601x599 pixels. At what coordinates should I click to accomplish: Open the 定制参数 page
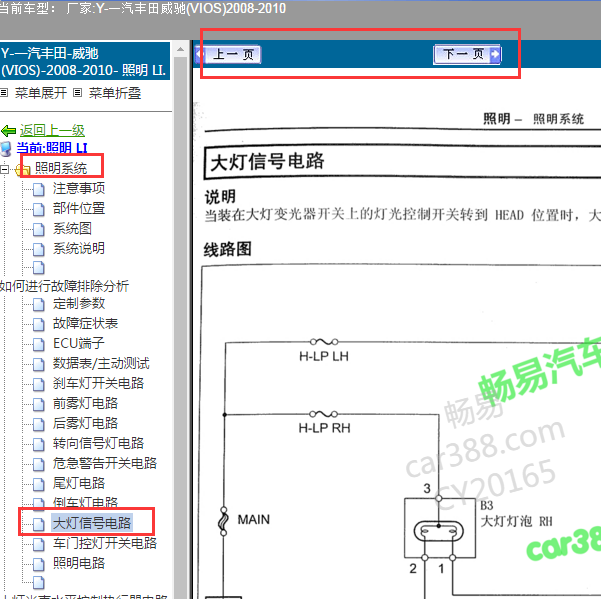(x=79, y=303)
